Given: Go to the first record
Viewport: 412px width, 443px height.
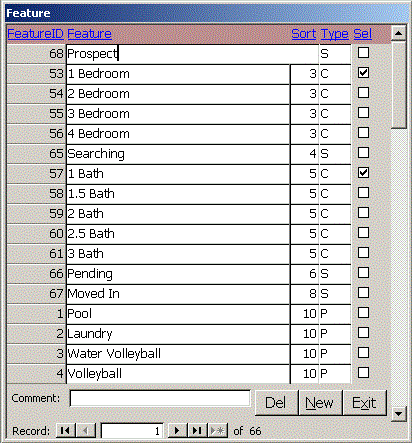Looking at the screenshot, I should [65, 430].
